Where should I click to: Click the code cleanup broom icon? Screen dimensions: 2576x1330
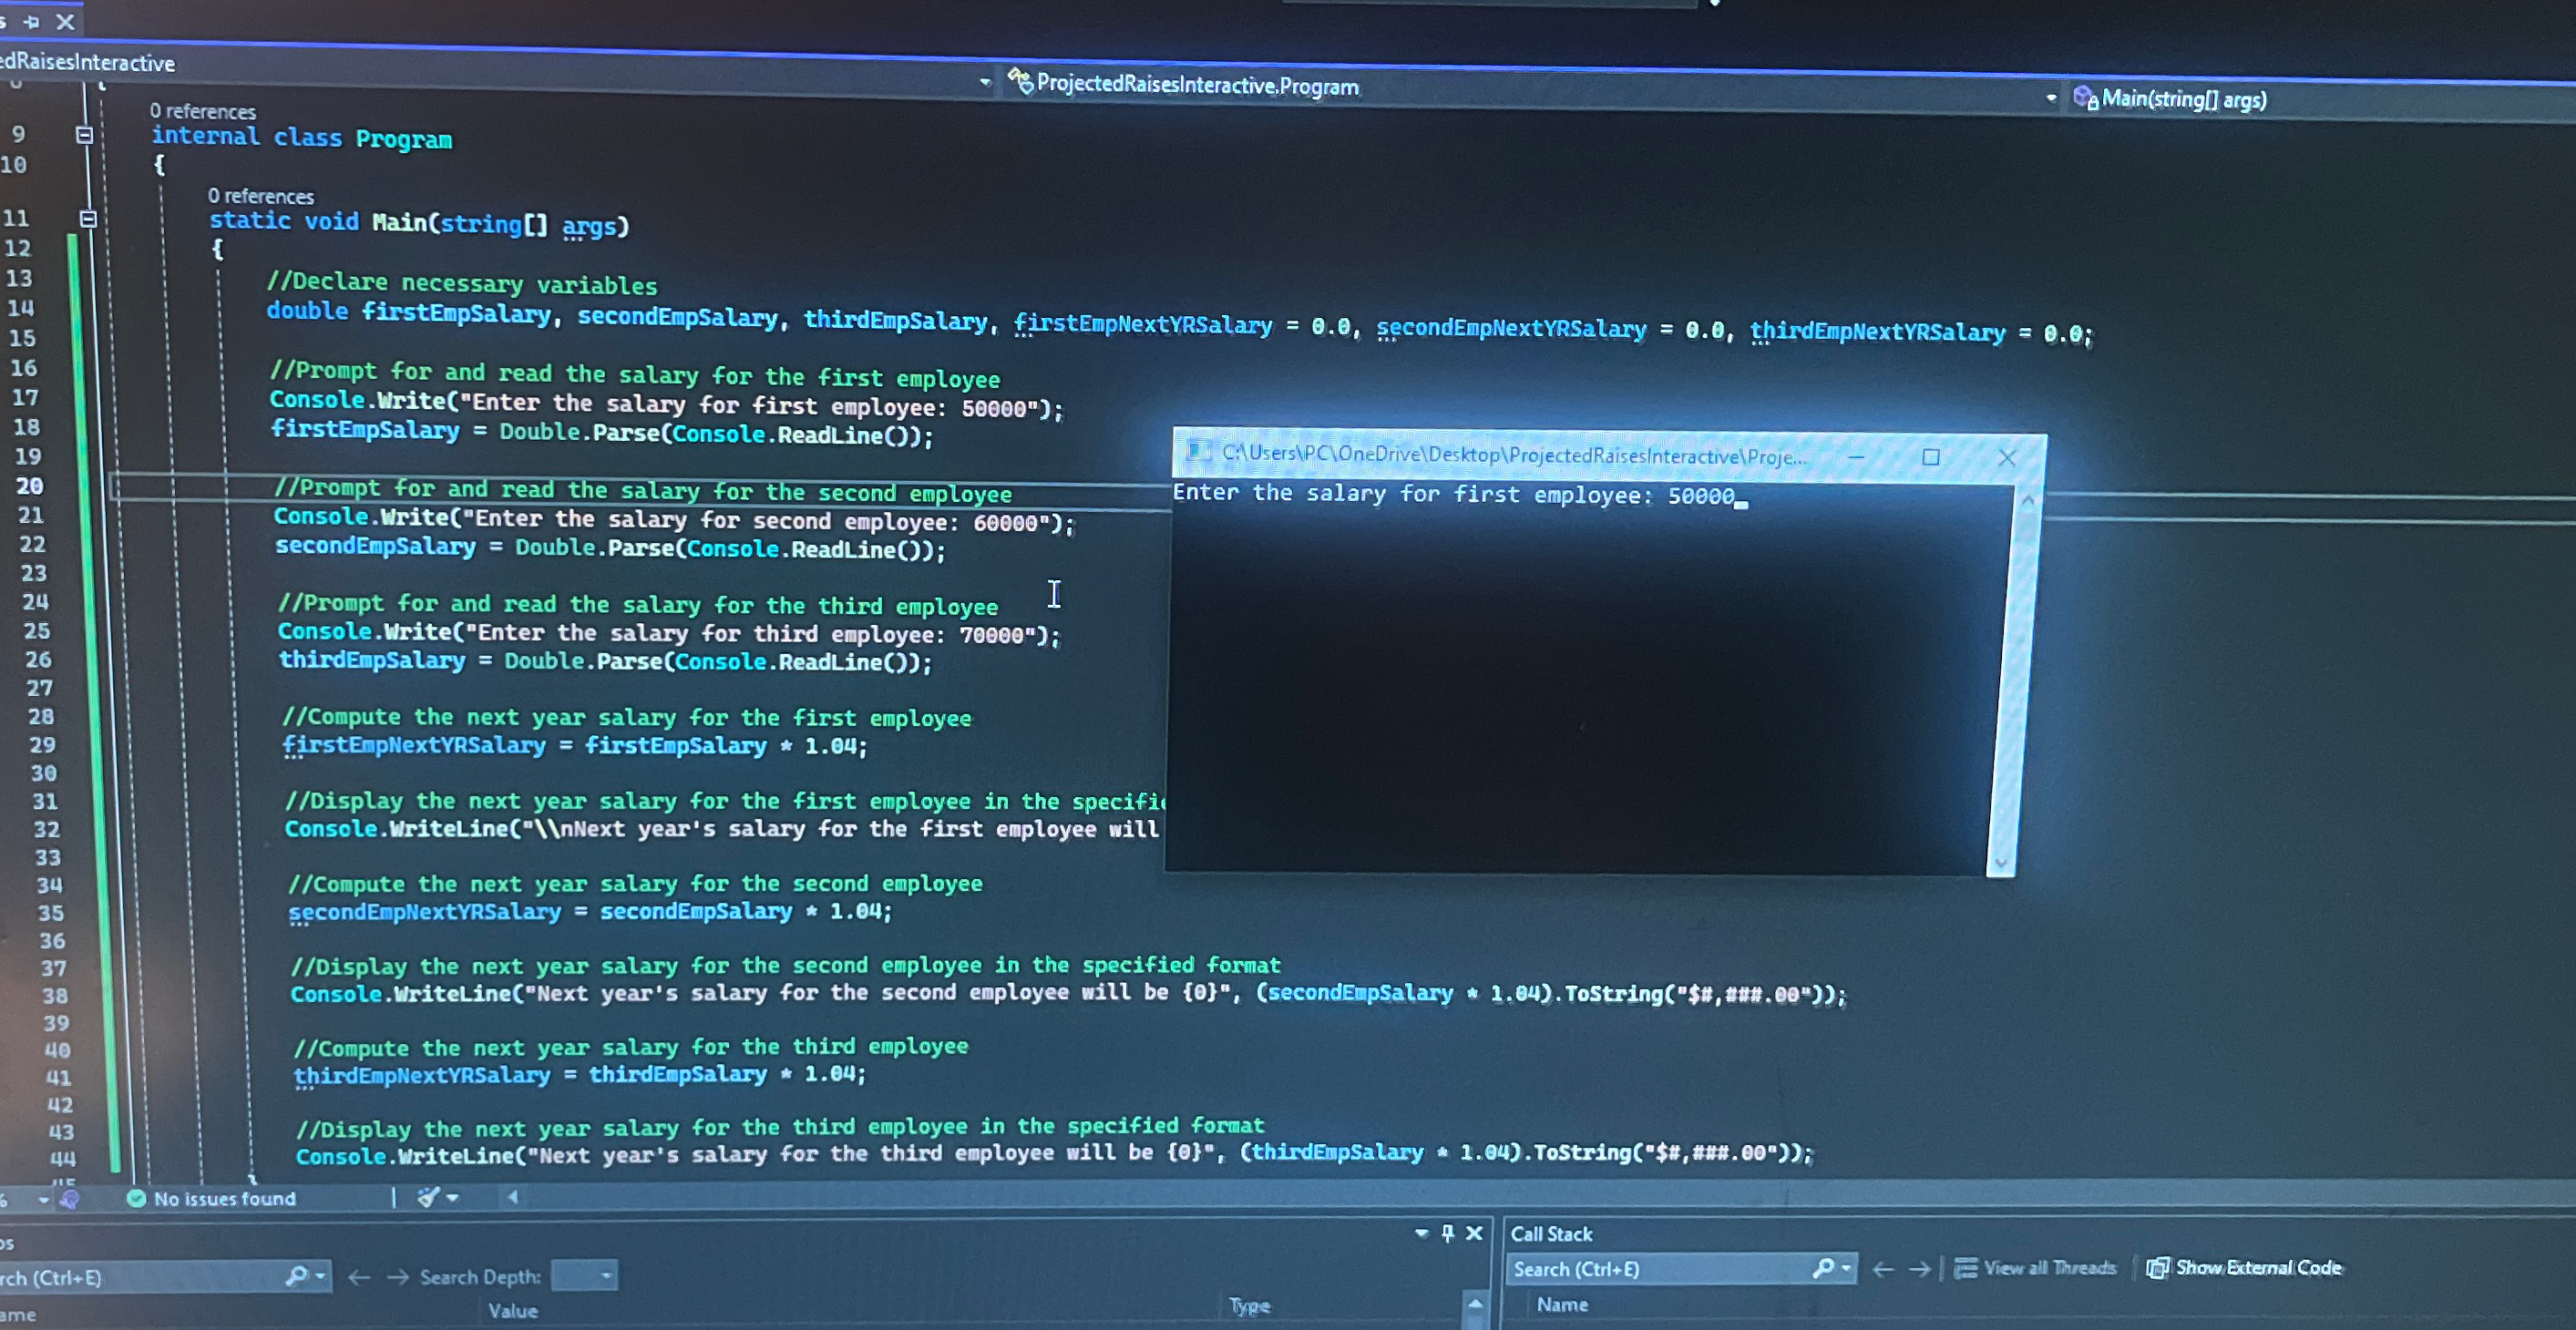pos(429,1197)
